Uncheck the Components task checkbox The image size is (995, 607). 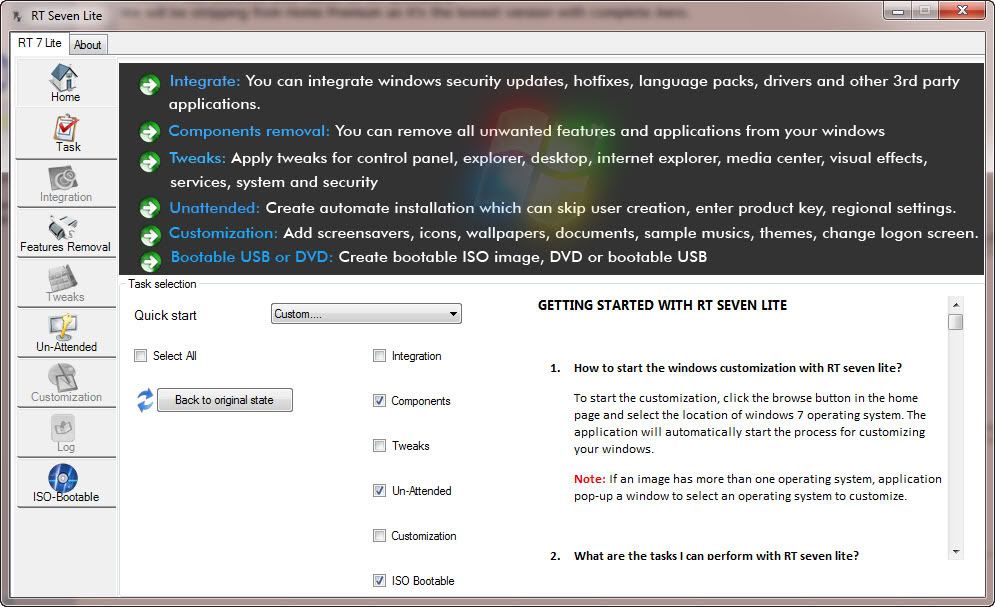(x=379, y=401)
